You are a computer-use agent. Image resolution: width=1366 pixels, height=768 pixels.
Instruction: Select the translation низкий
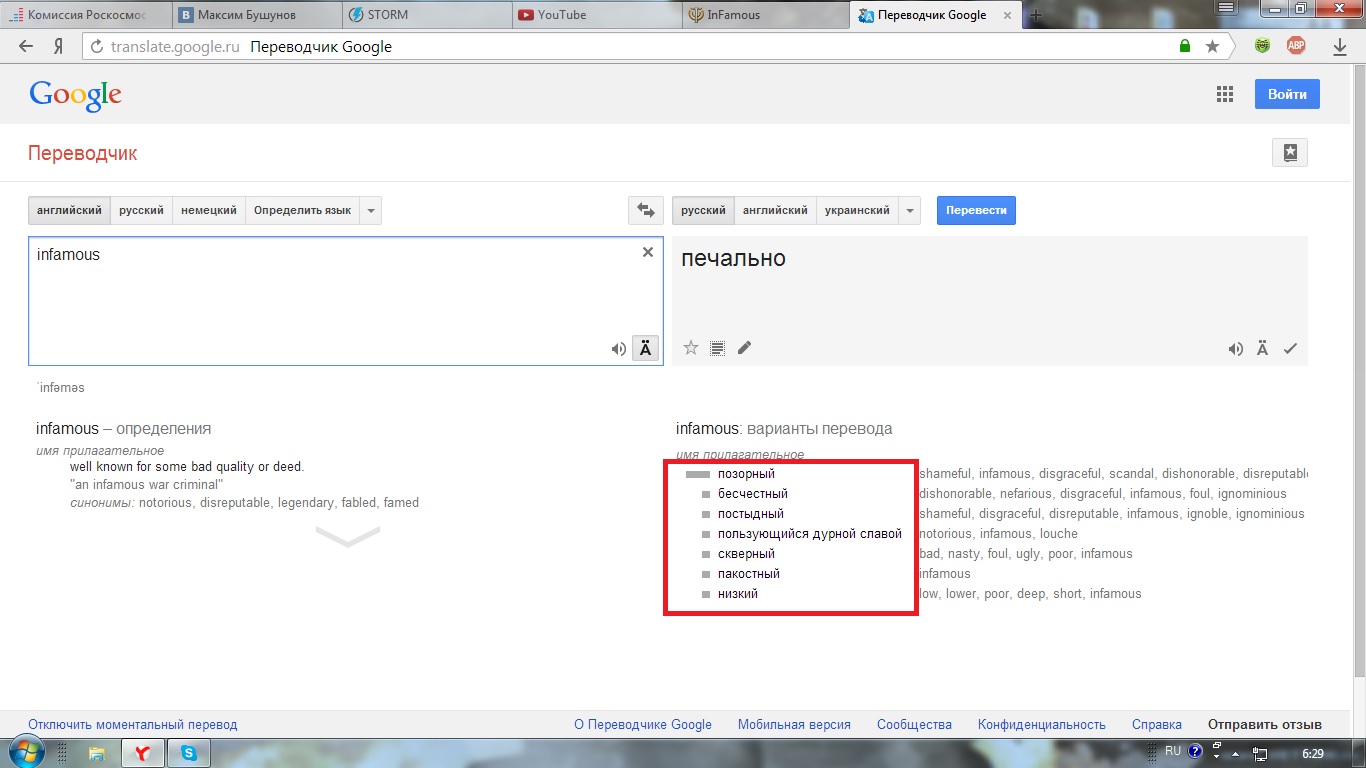pyautogui.click(x=738, y=594)
